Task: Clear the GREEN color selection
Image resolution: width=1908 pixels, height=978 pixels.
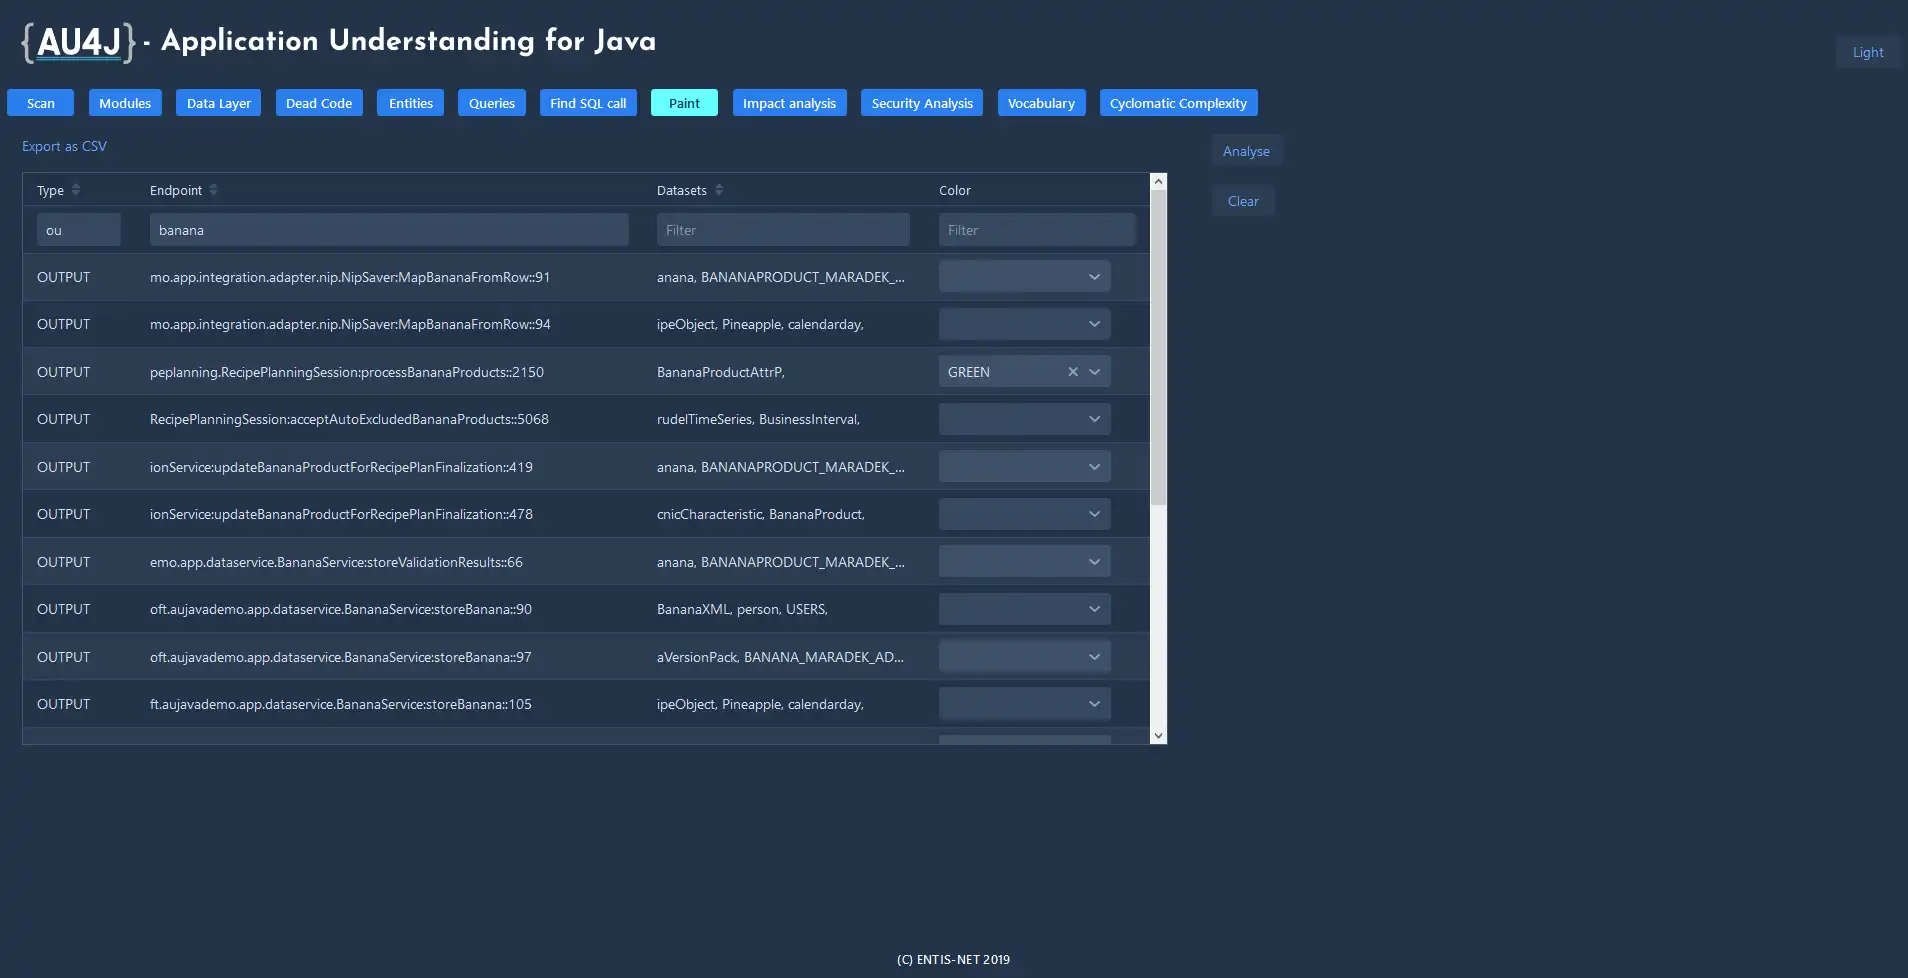Action: point(1073,372)
